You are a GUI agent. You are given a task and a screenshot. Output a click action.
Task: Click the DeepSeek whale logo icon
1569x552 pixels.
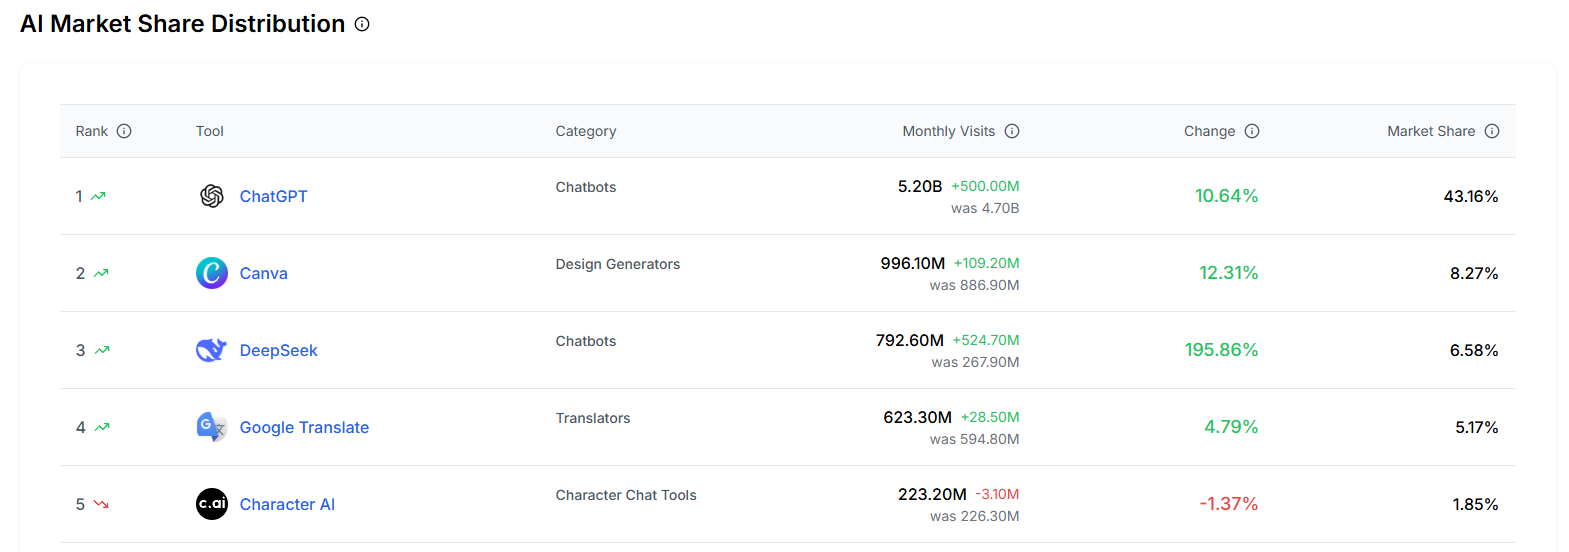[x=211, y=350]
